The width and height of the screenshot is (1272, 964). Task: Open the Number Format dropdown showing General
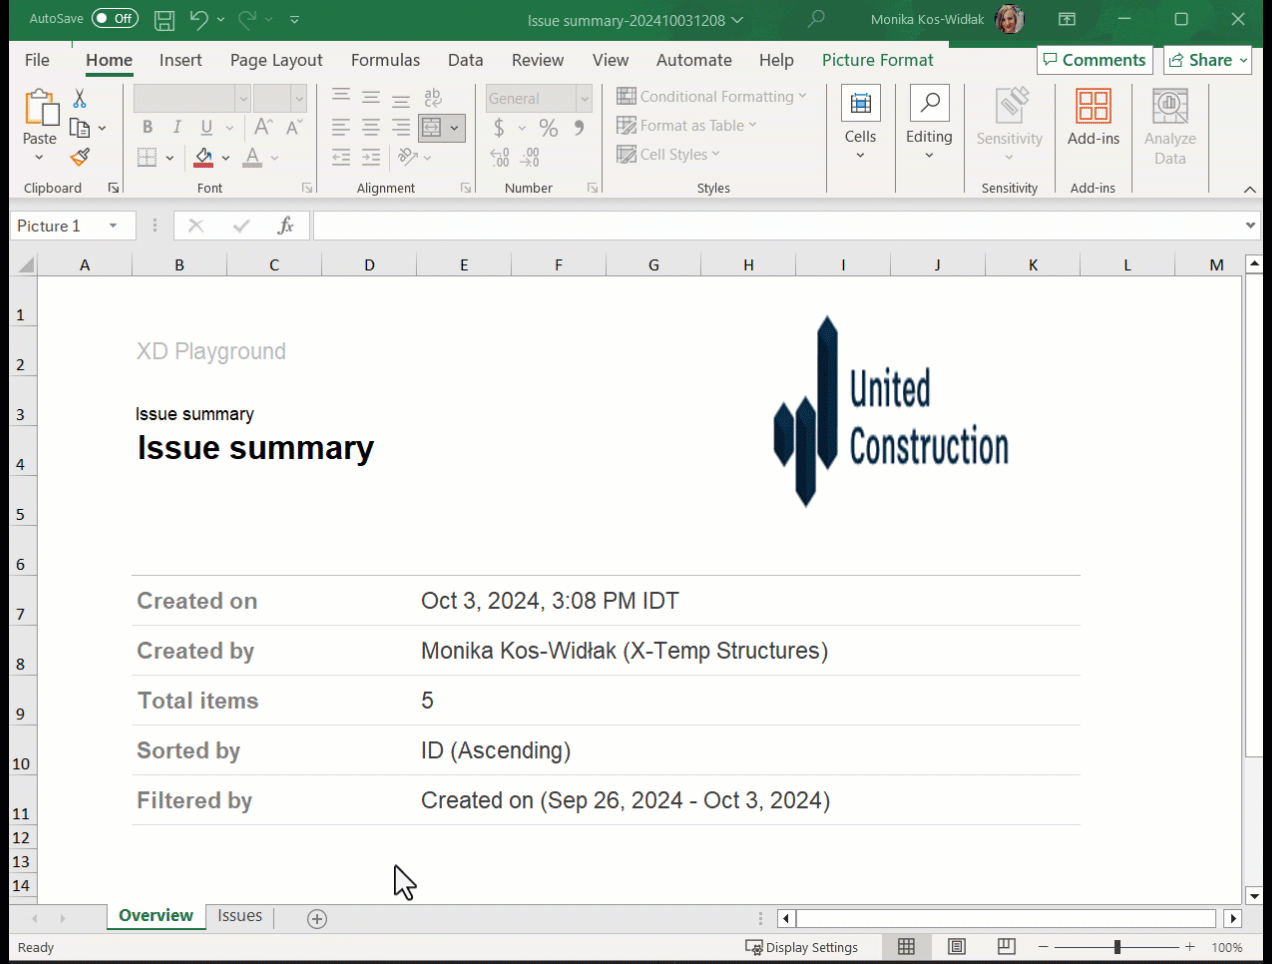tap(585, 98)
